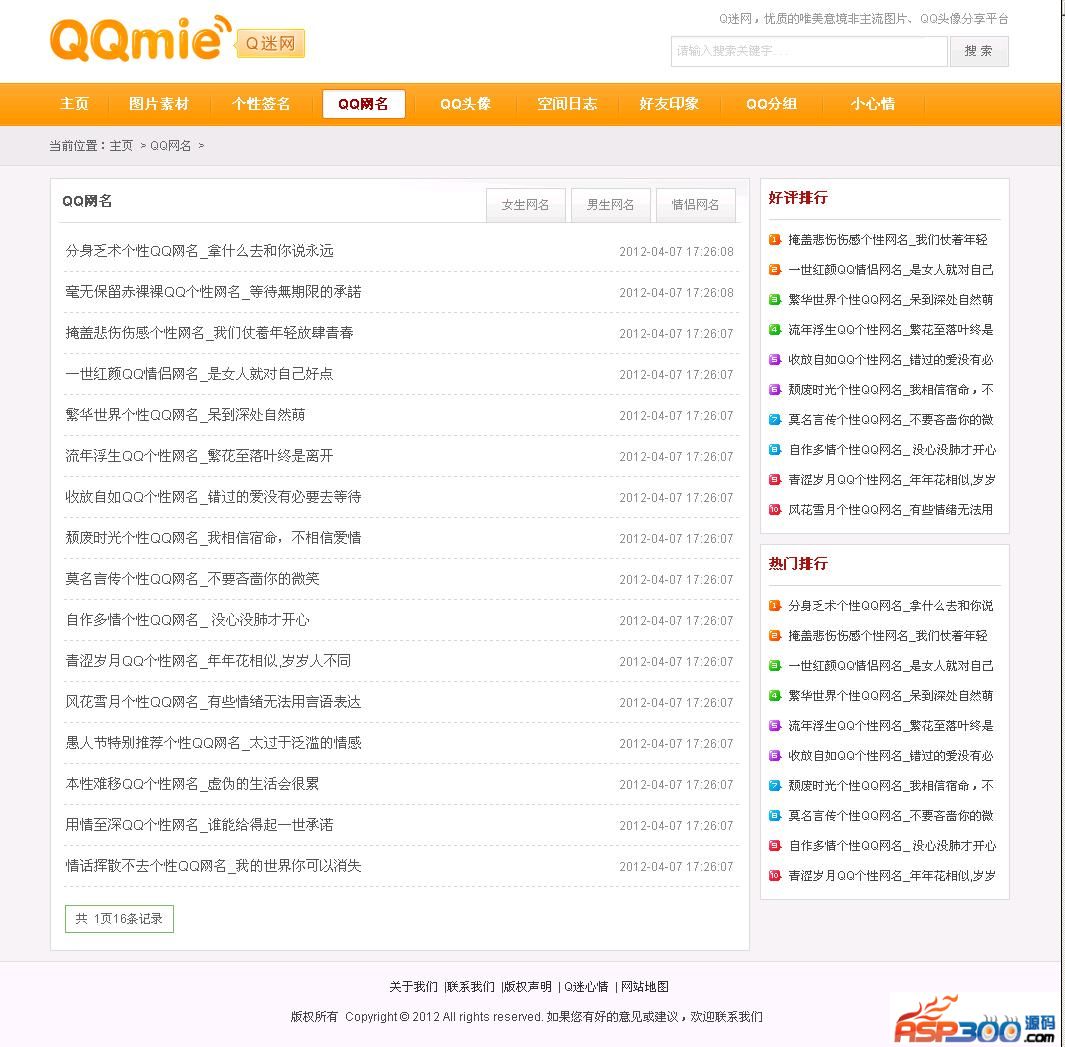Open main list 收放自如QQ个性网名_错过的爱没有必要去等待
1065x1047 pixels.
(x=213, y=497)
